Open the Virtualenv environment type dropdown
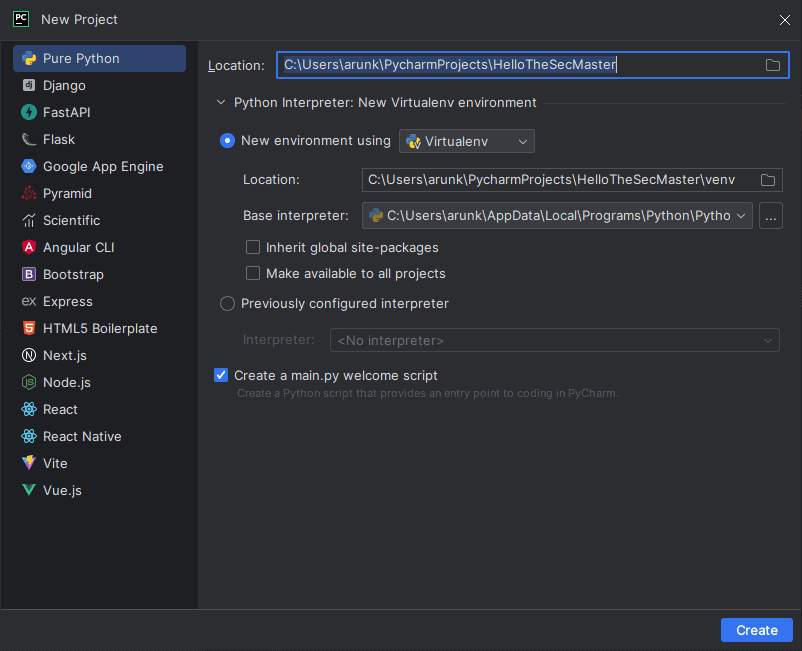The height and width of the screenshot is (651, 802). pos(466,141)
